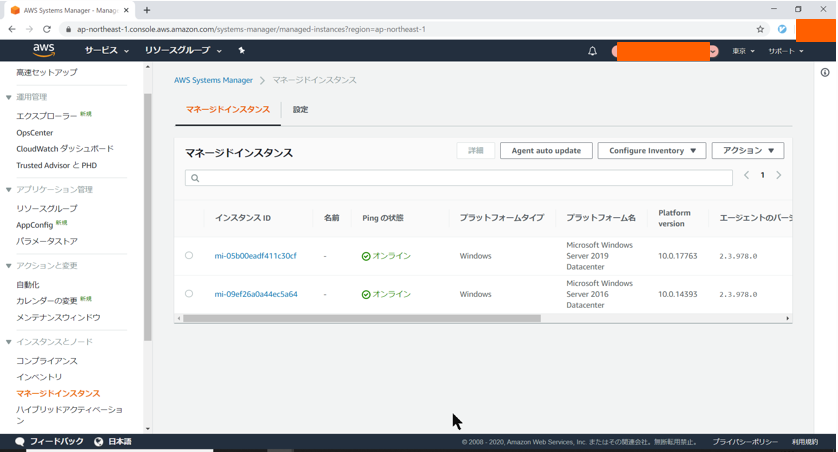Open a new browser tab with plus icon
The width and height of the screenshot is (838, 452).
(147, 10)
